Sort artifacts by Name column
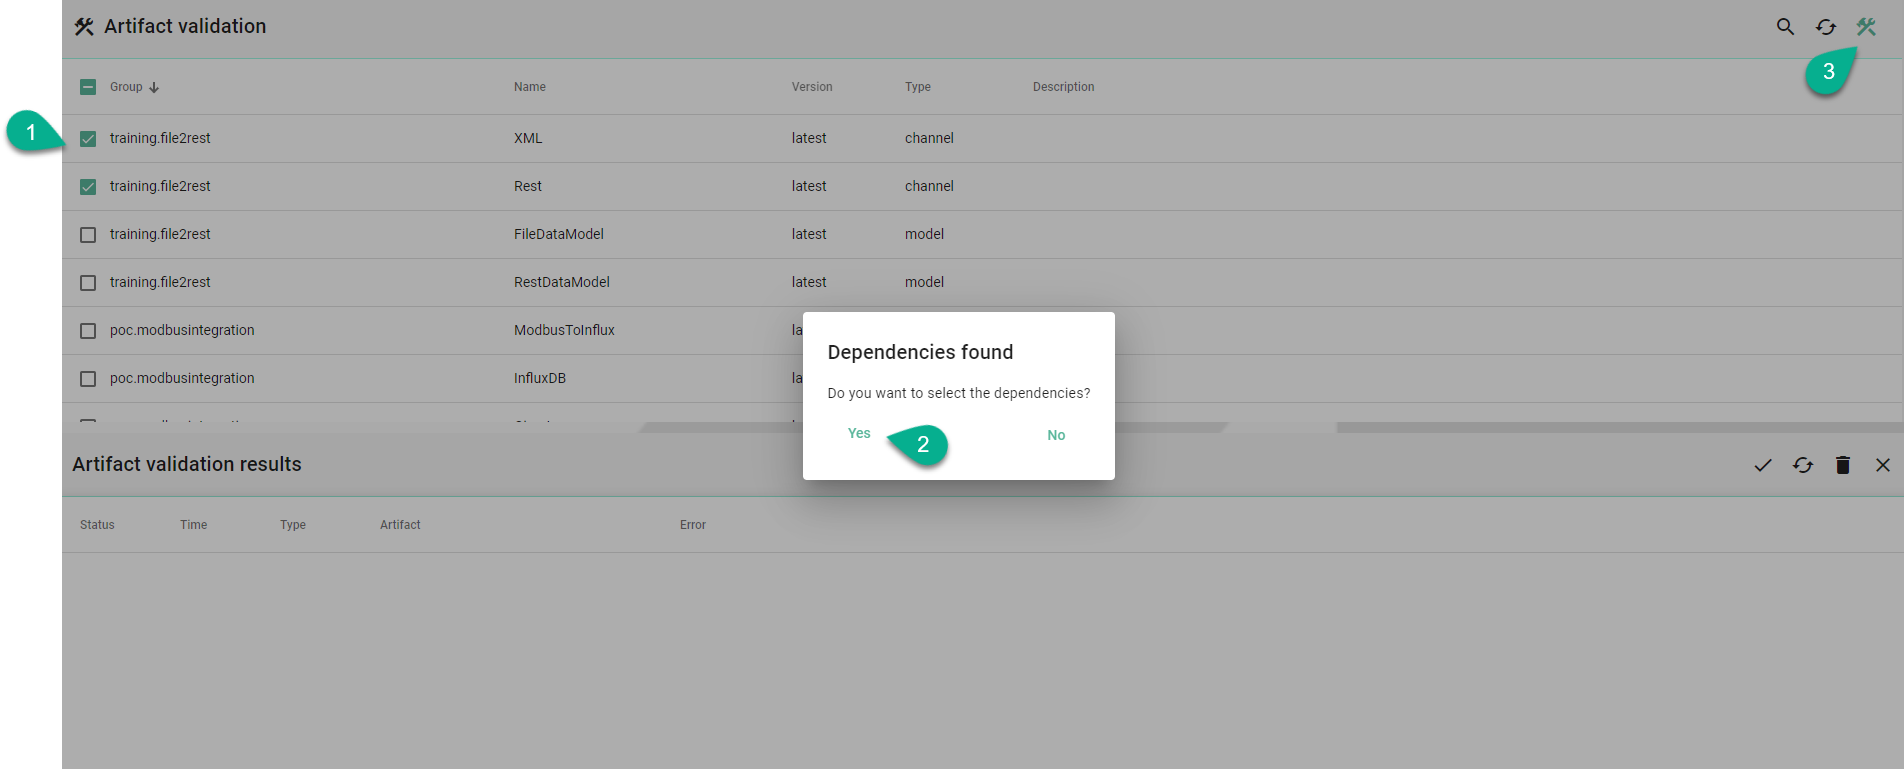The height and width of the screenshot is (769, 1904). [529, 87]
